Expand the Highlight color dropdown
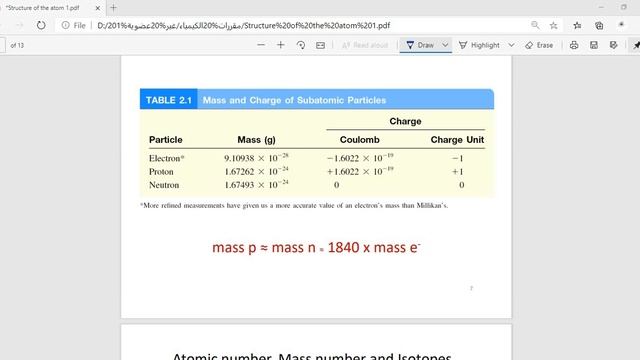The width and height of the screenshot is (640, 360). pyautogui.click(x=511, y=45)
